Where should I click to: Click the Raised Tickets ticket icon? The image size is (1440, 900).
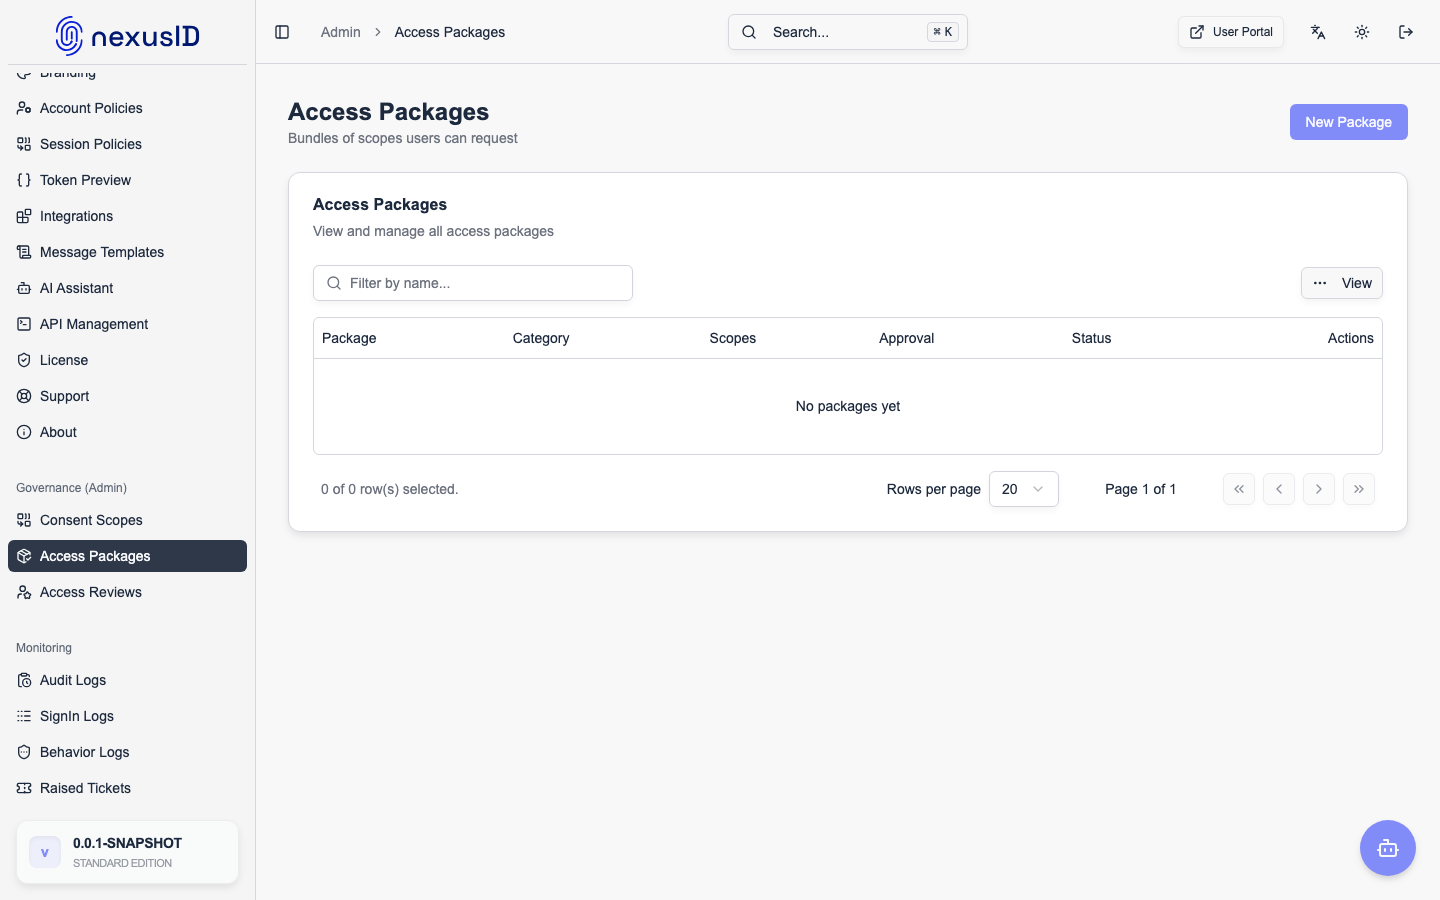click(x=24, y=788)
